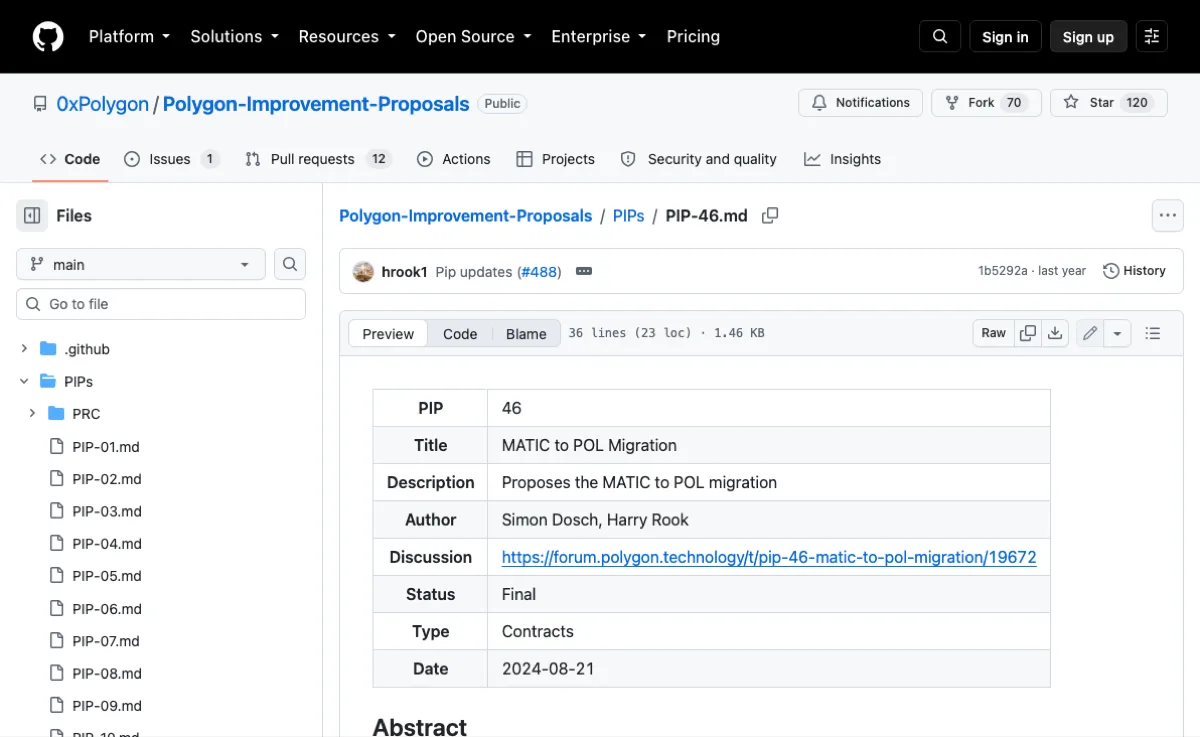Select the Preview view toggle

pyautogui.click(x=388, y=334)
